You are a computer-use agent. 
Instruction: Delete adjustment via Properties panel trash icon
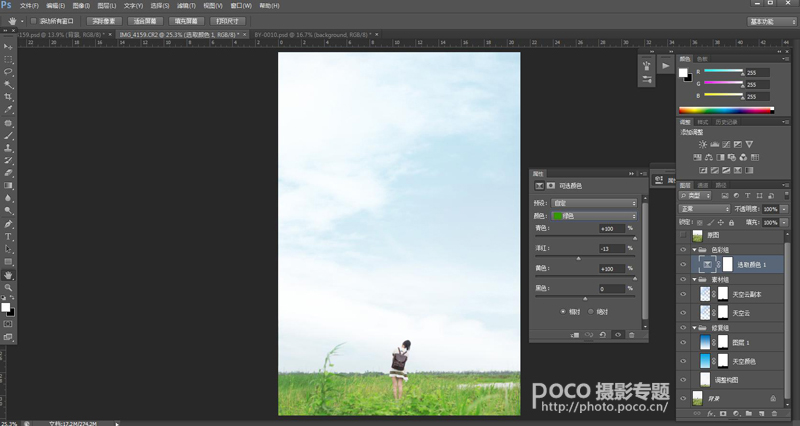click(632, 335)
